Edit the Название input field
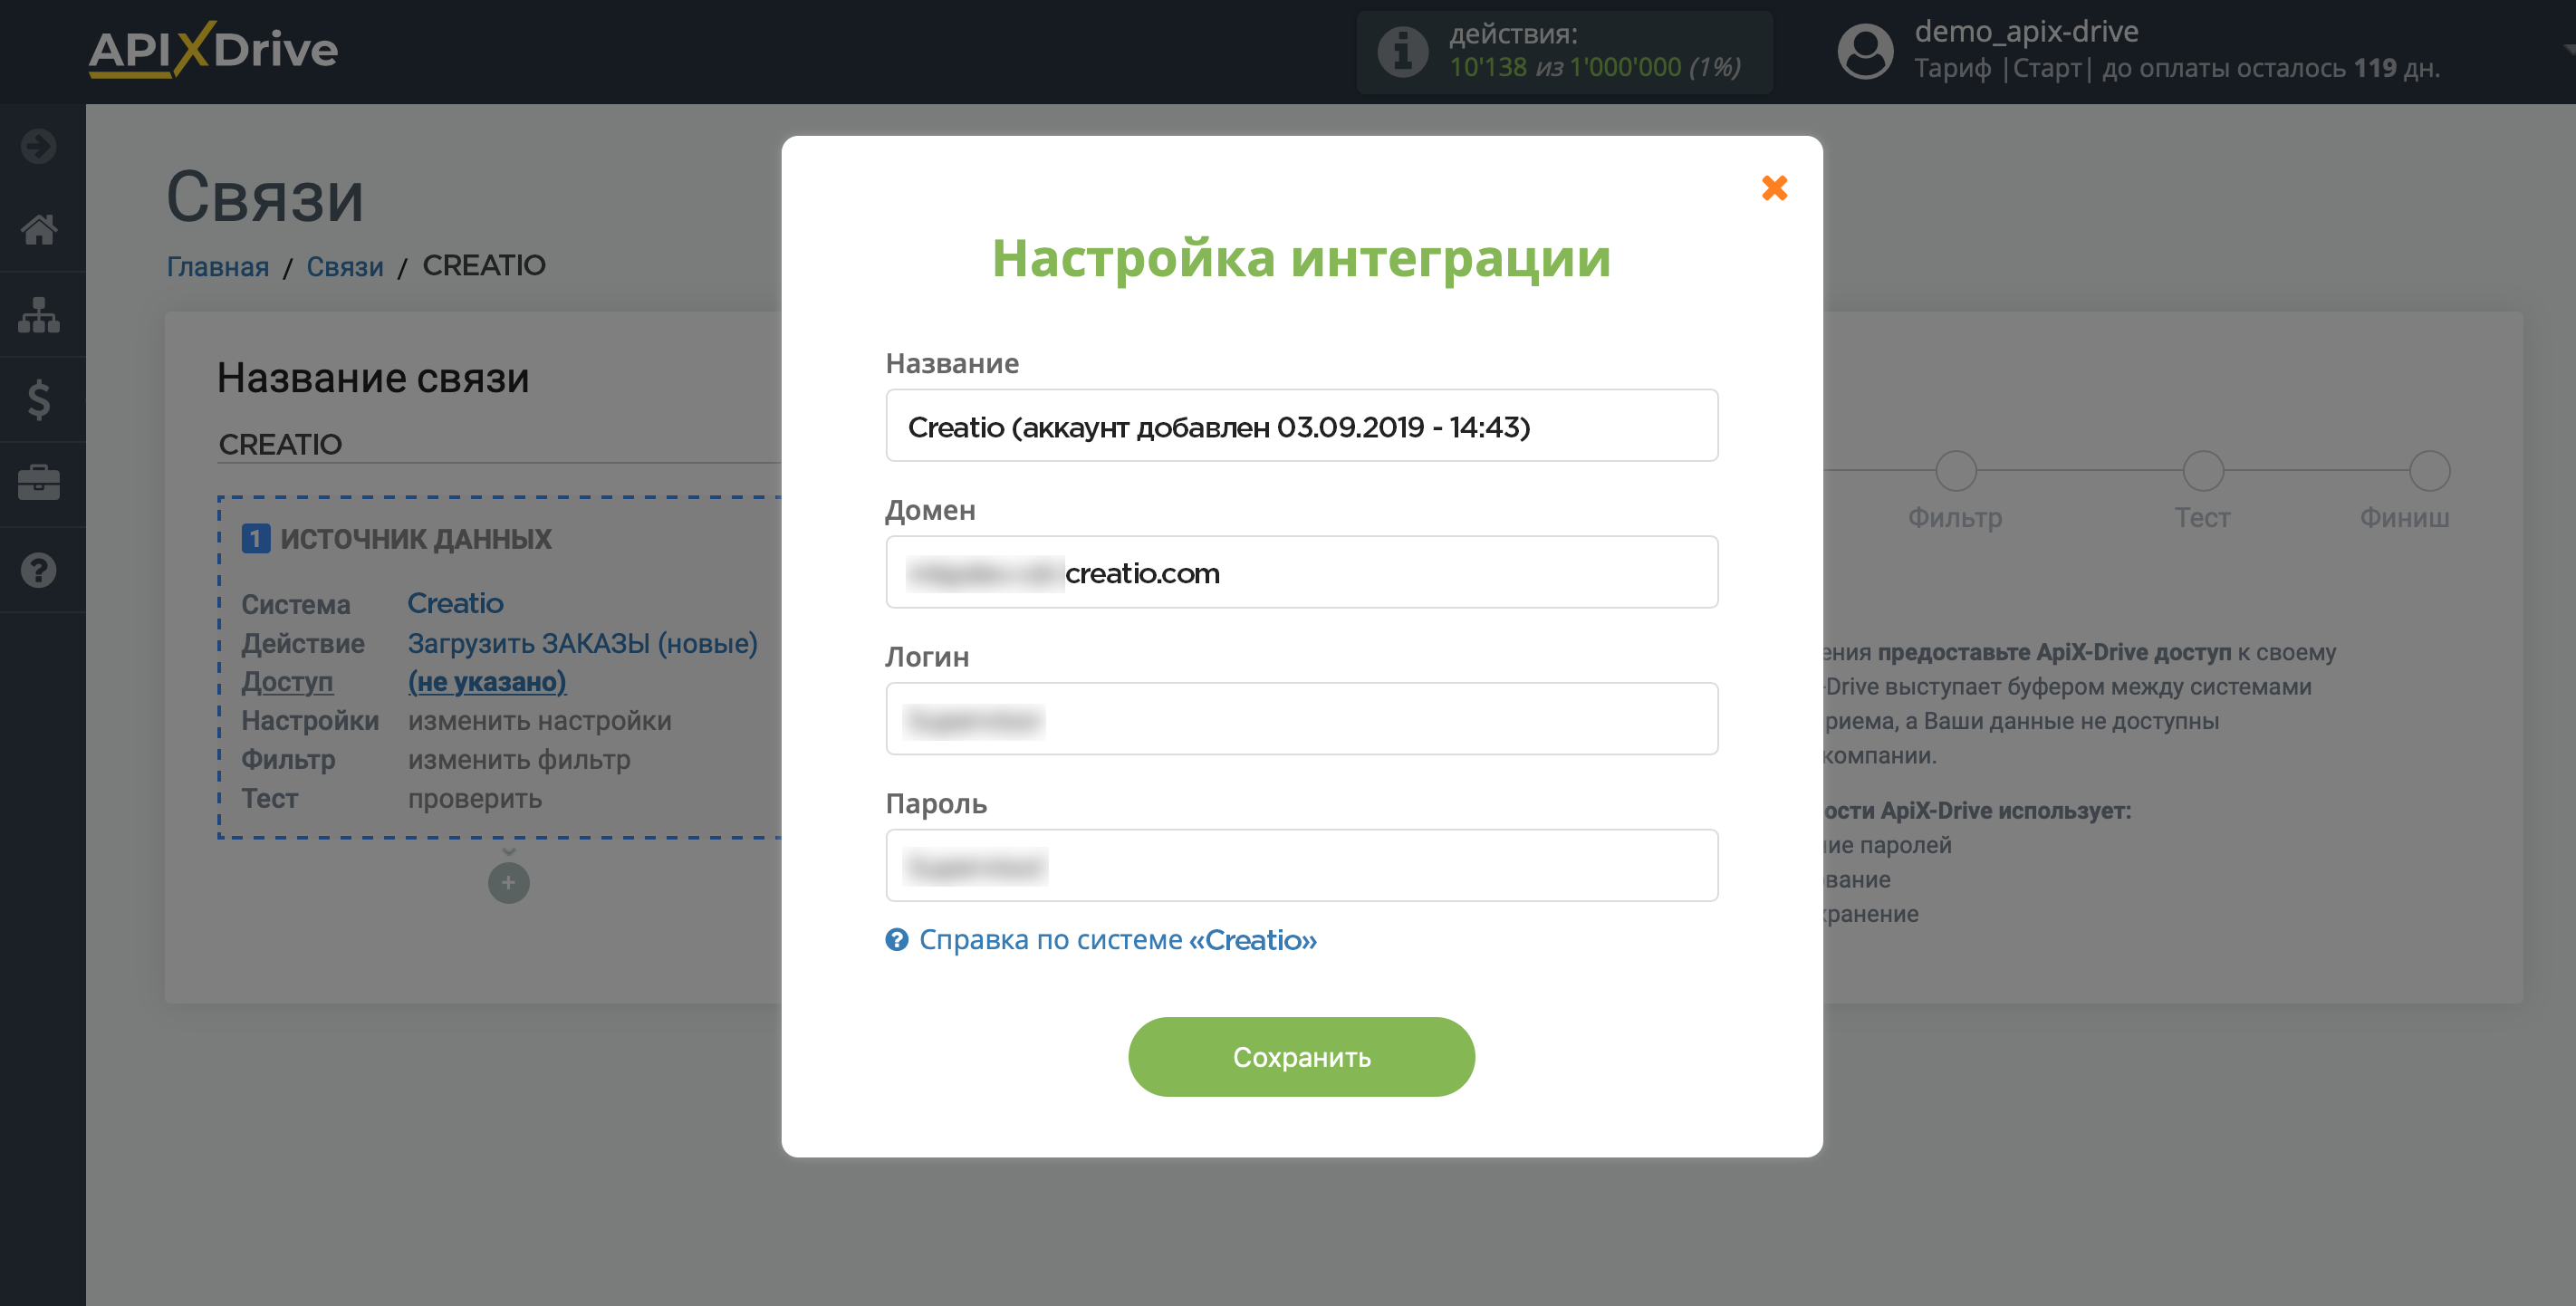 pos(1301,426)
